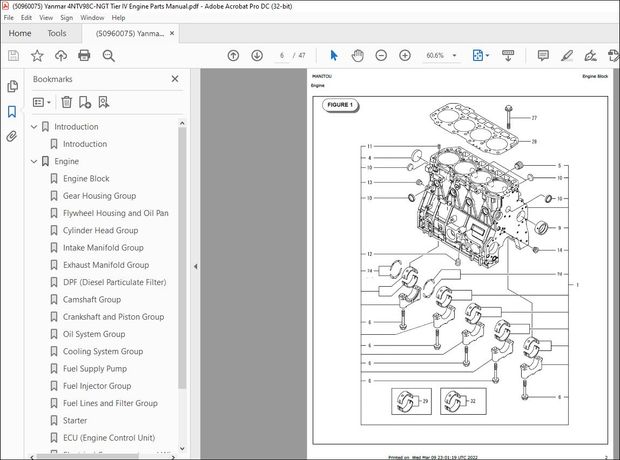Image resolution: width=620 pixels, height=460 pixels.
Task: Click the upload to cloud icon
Action: point(61,56)
